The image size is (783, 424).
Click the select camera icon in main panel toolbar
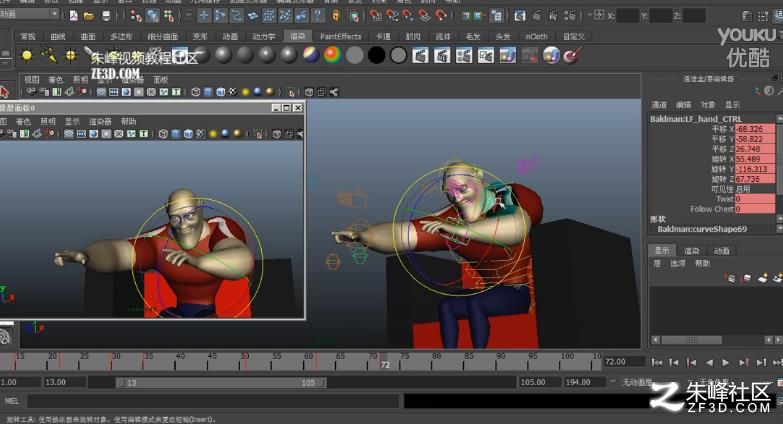click(x=31, y=92)
